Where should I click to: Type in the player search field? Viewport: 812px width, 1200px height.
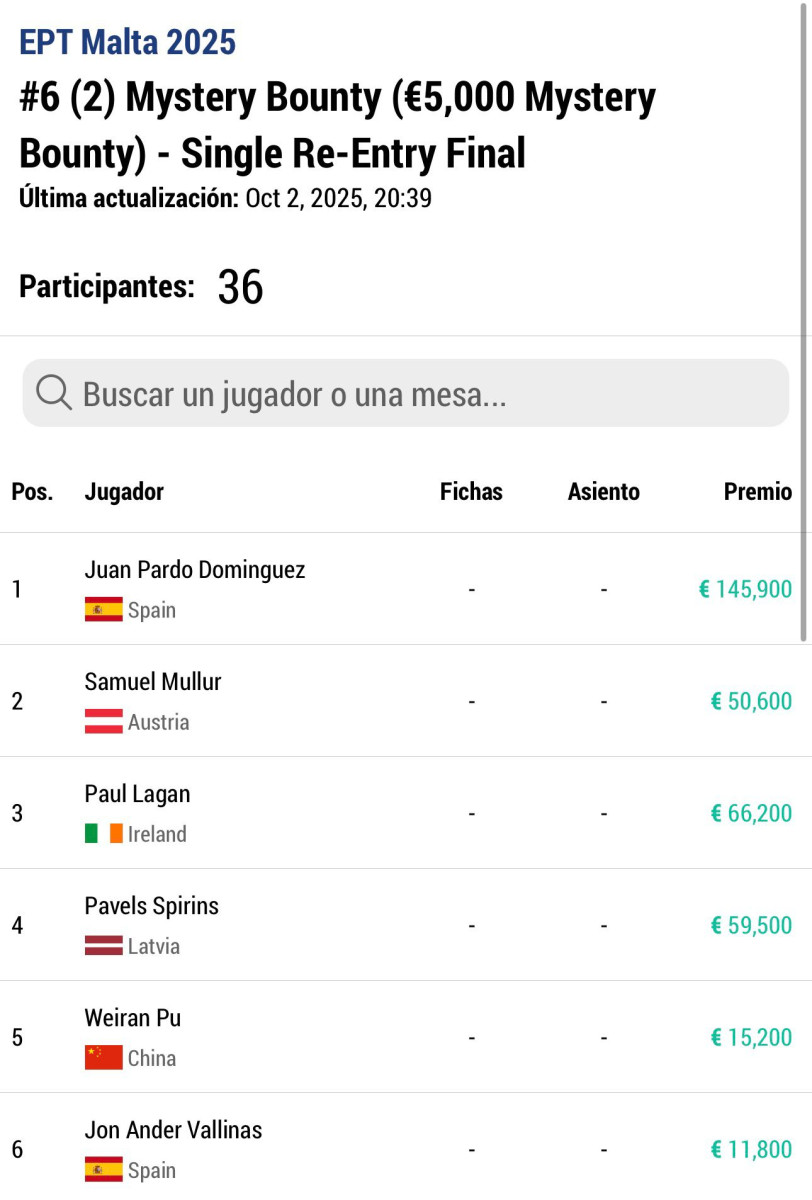[x=420, y=394]
